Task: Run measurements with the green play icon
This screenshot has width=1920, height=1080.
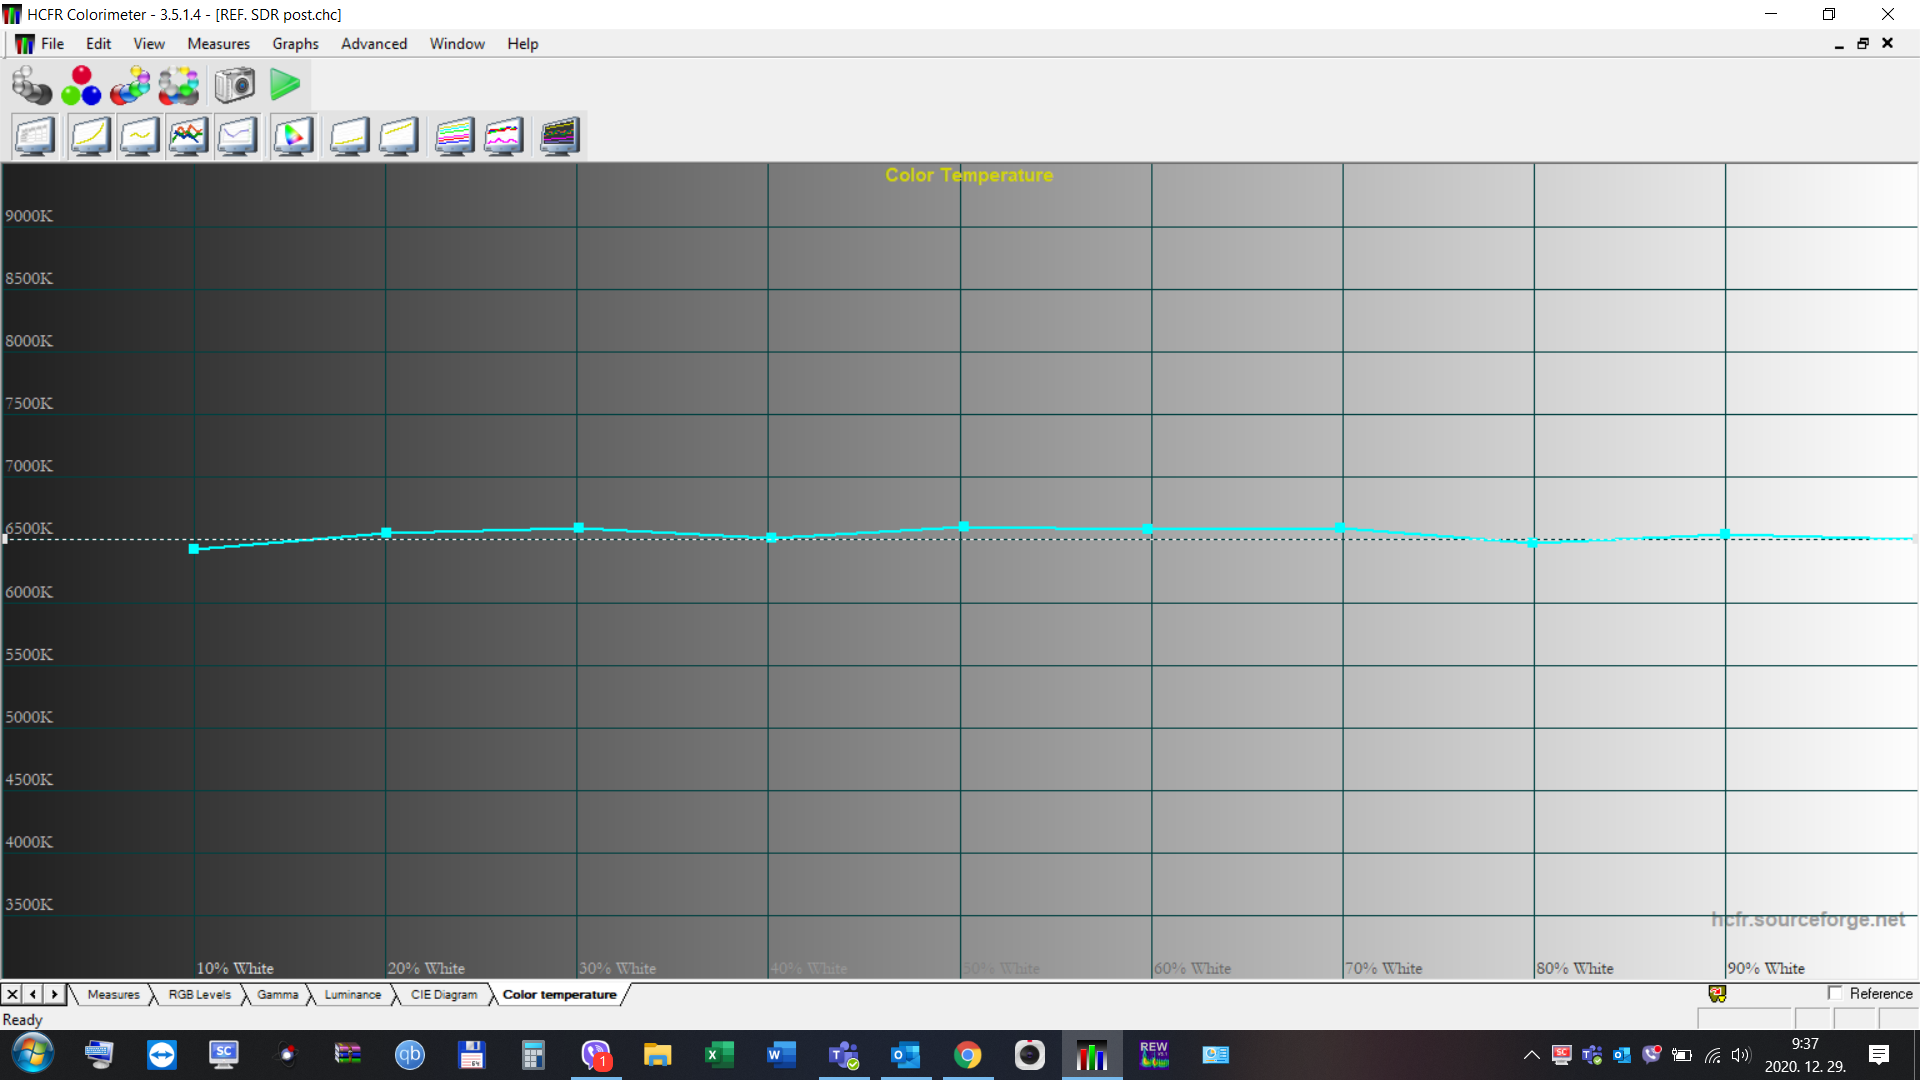Action: coord(285,85)
